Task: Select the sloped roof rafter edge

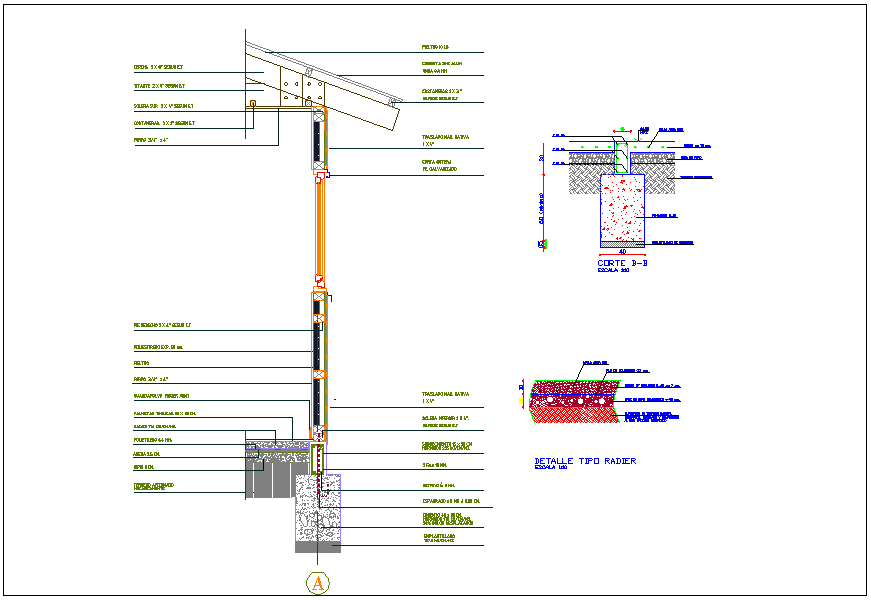Action: click(x=350, y=105)
